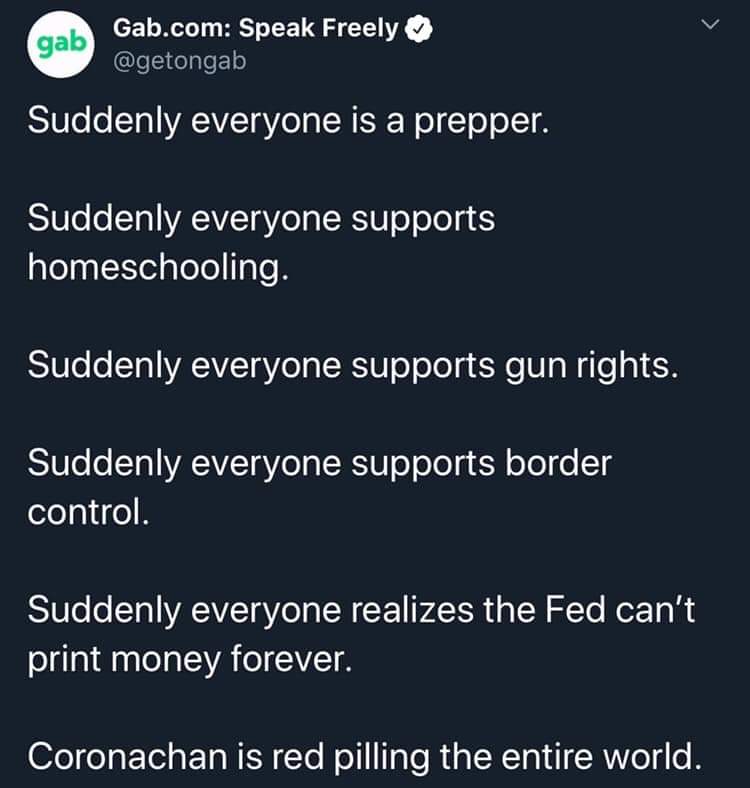Click the word "homeschooling."
750x788 pixels.
tap(158, 267)
